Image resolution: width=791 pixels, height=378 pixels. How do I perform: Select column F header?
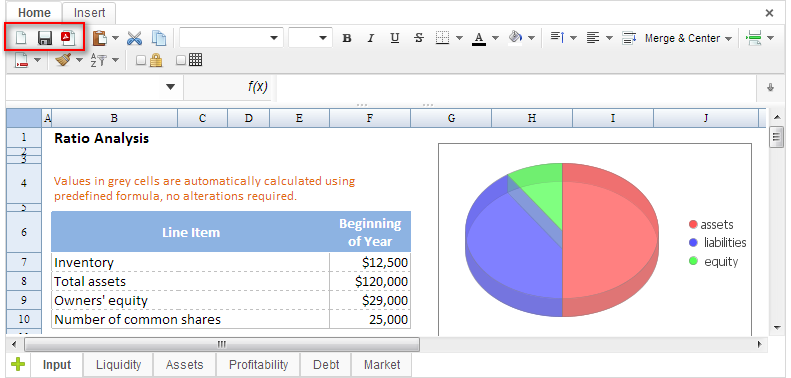point(370,118)
